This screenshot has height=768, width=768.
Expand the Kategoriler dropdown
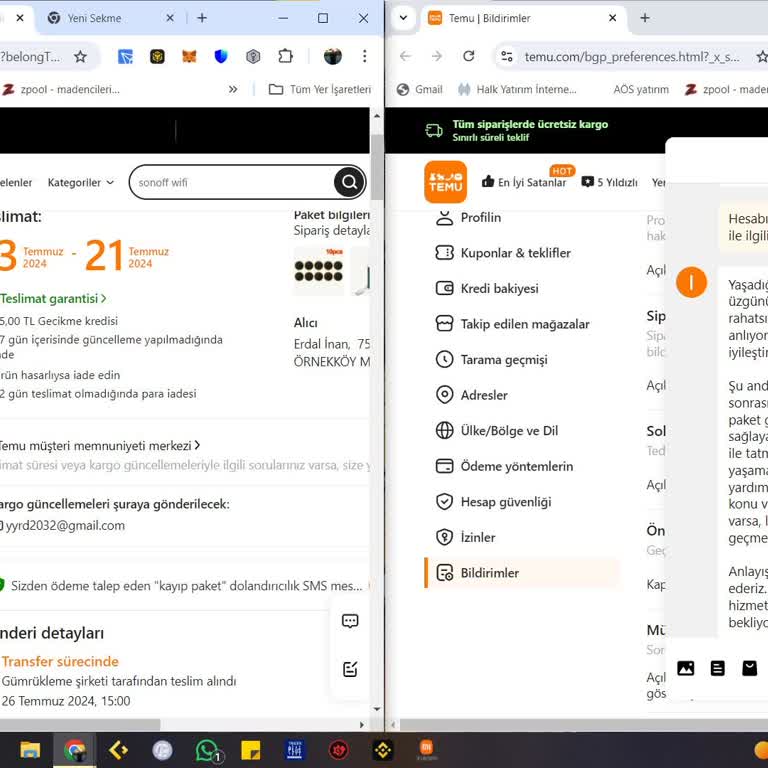tap(81, 183)
